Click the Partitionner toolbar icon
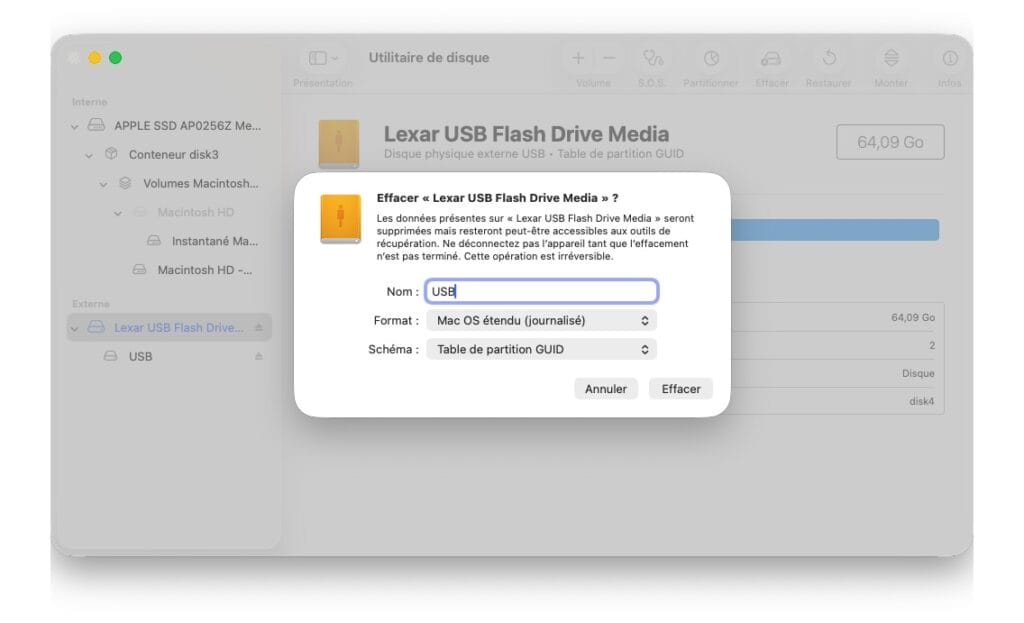Viewport: 1024px width, 623px height. click(x=711, y=58)
